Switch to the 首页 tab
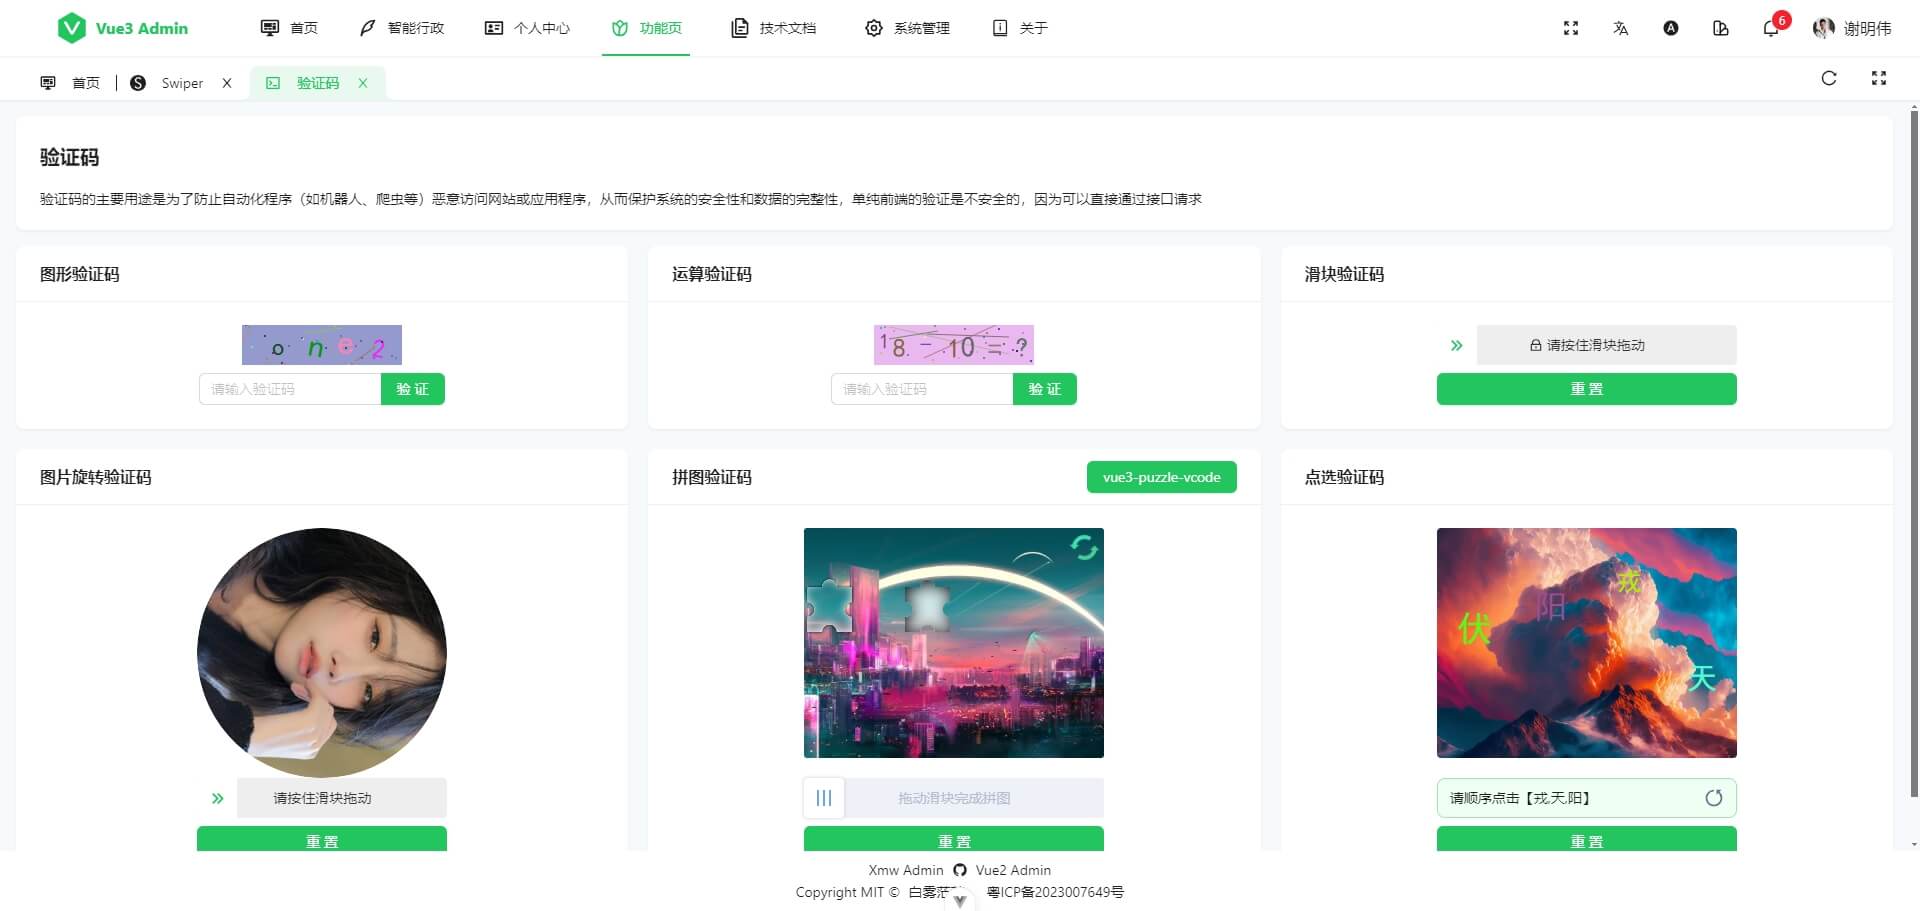The image size is (1920, 911). (70, 83)
